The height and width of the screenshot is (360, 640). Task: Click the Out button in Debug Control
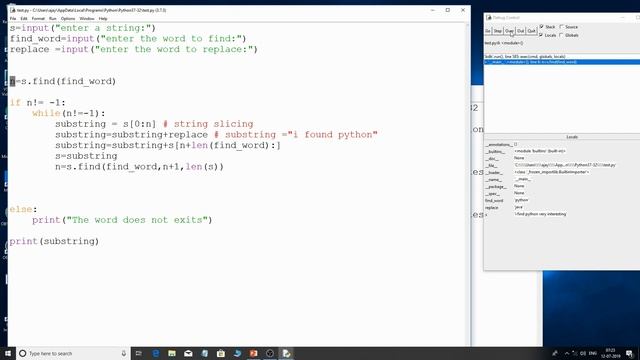click(x=520, y=31)
